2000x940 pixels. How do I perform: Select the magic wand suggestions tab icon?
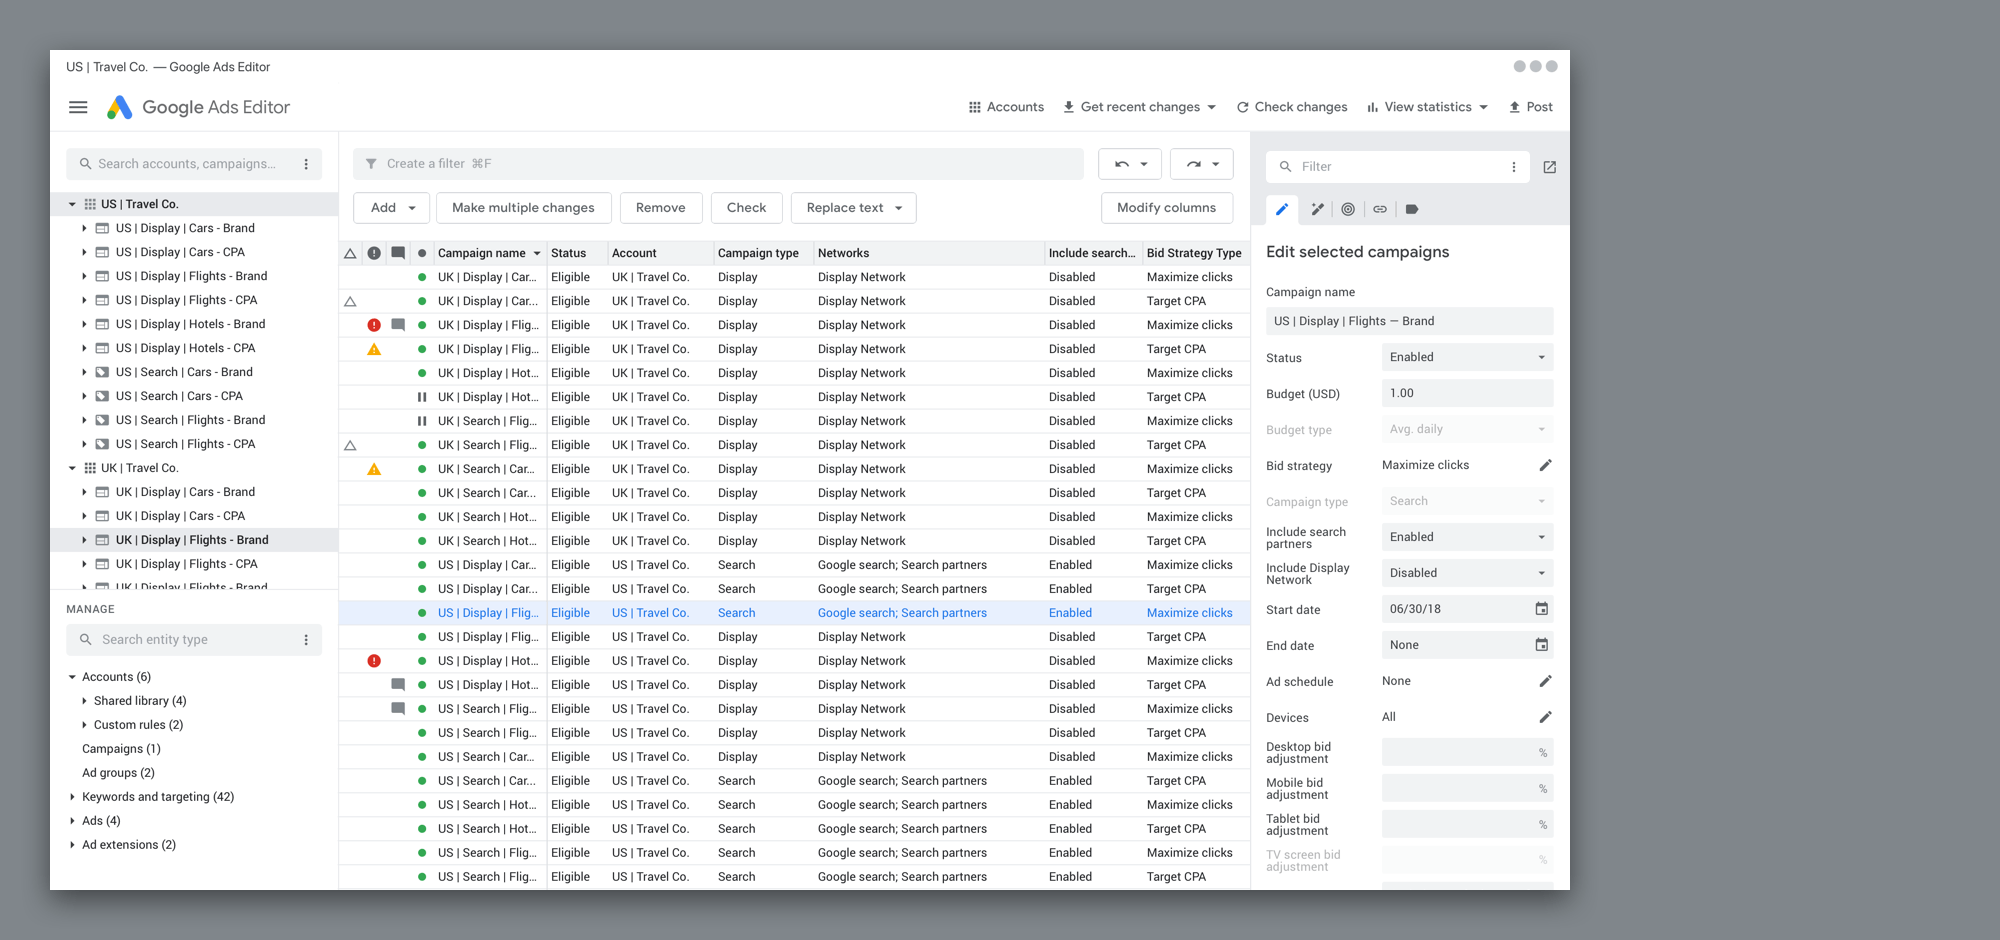[x=1316, y=209]
